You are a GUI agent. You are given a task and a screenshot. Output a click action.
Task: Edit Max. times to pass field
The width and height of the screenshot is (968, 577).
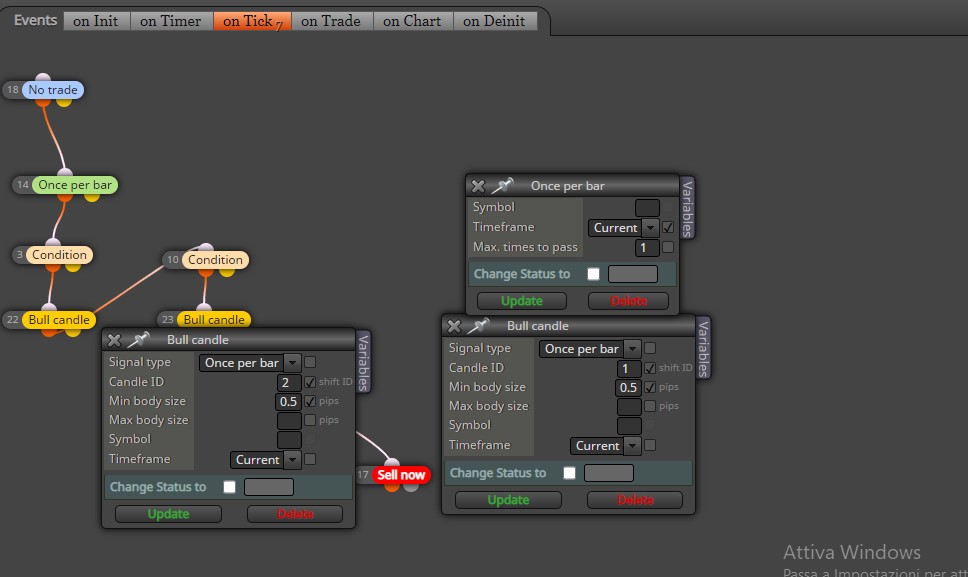(647, 247)
